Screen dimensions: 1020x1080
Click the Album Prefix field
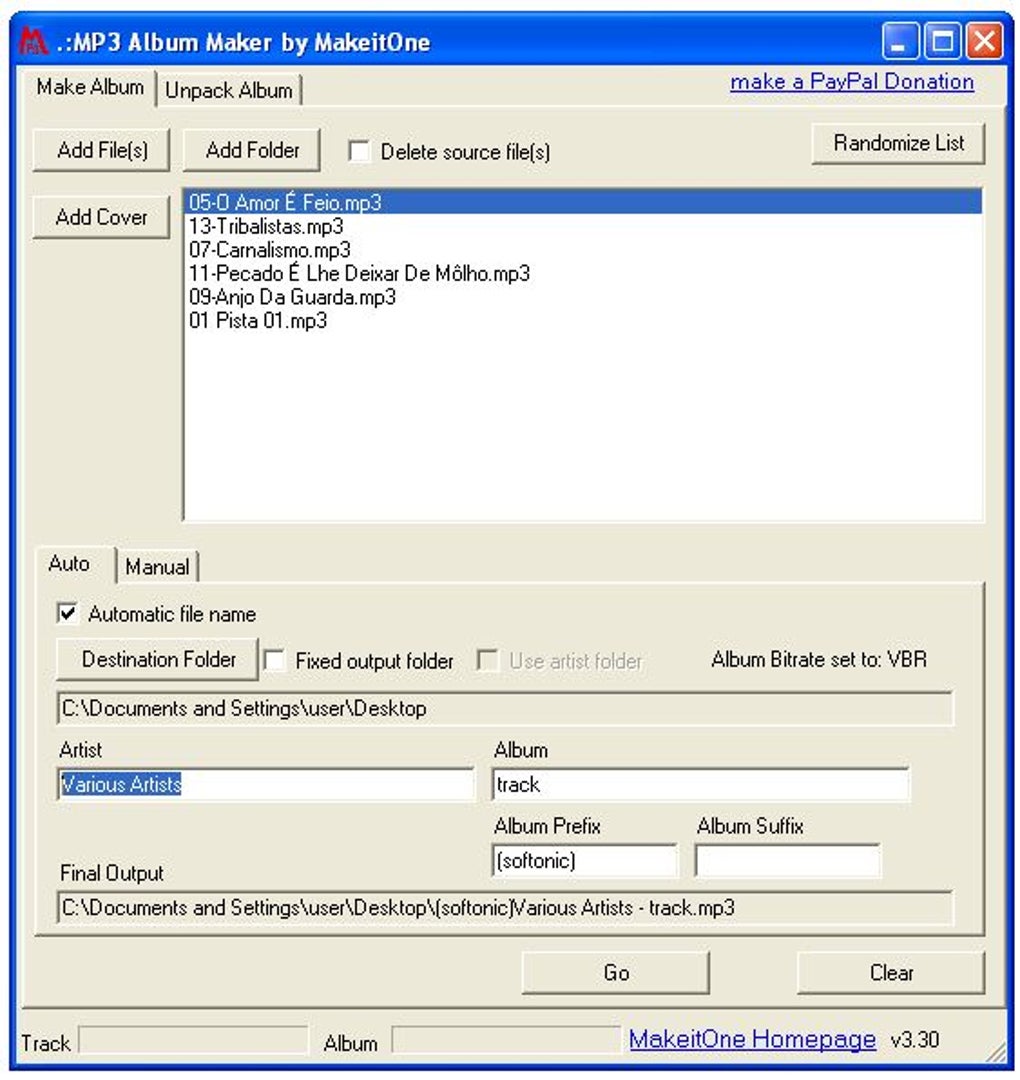click(585, 860)
